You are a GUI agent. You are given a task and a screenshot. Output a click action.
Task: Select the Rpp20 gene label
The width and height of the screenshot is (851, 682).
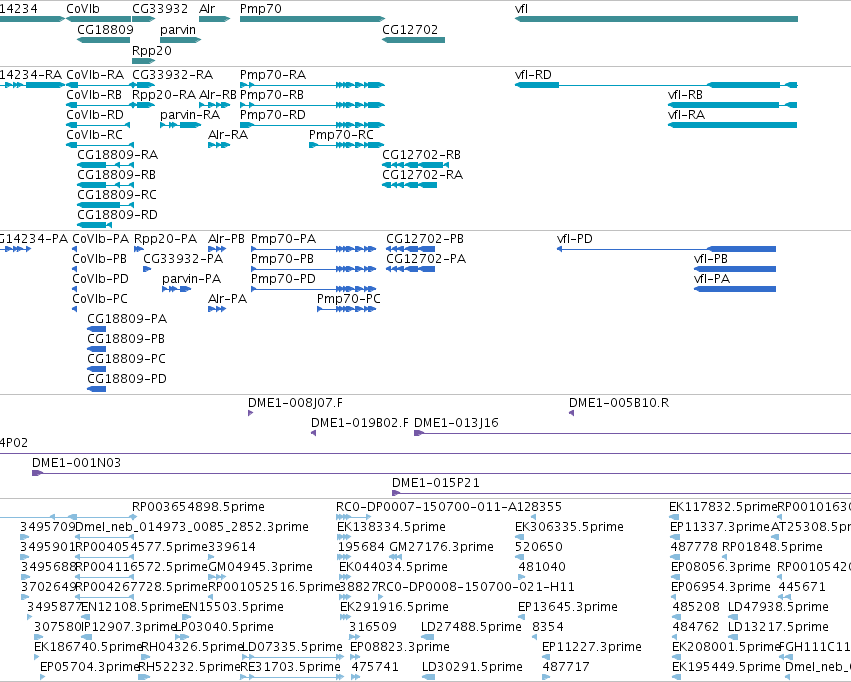[x=152, y=50]
